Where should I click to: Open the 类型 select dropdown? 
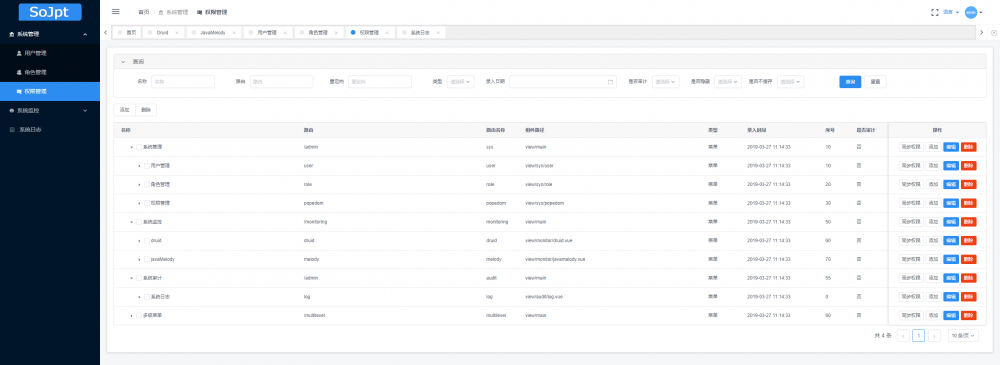point(460,82)
